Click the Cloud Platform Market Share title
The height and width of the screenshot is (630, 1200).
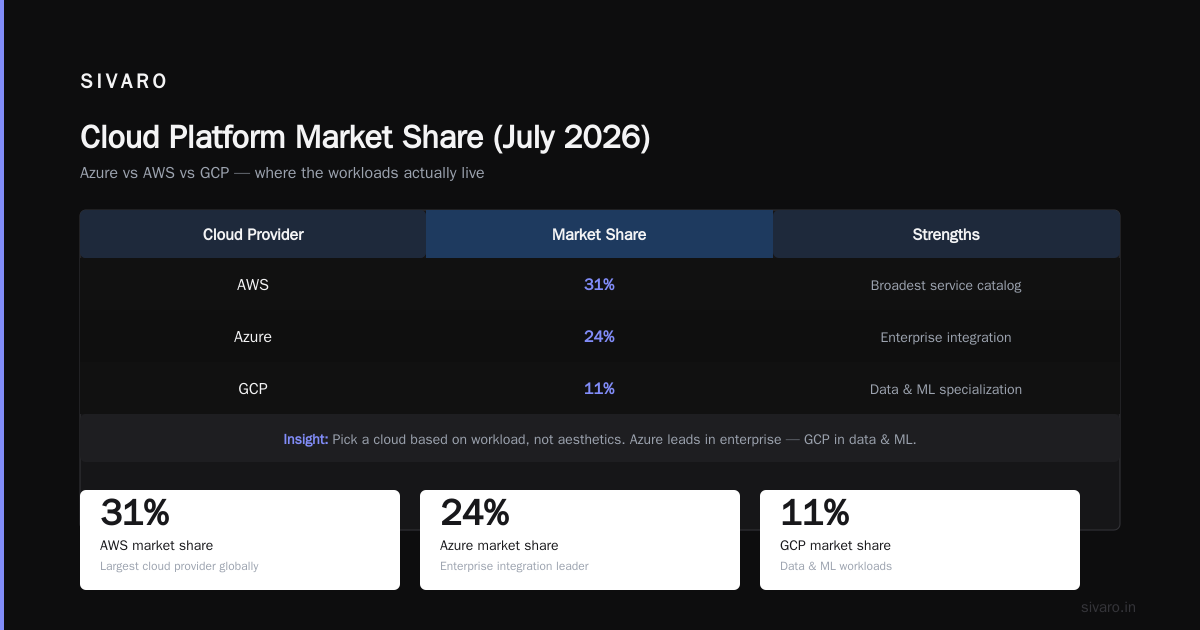click(x=365, y=137)
